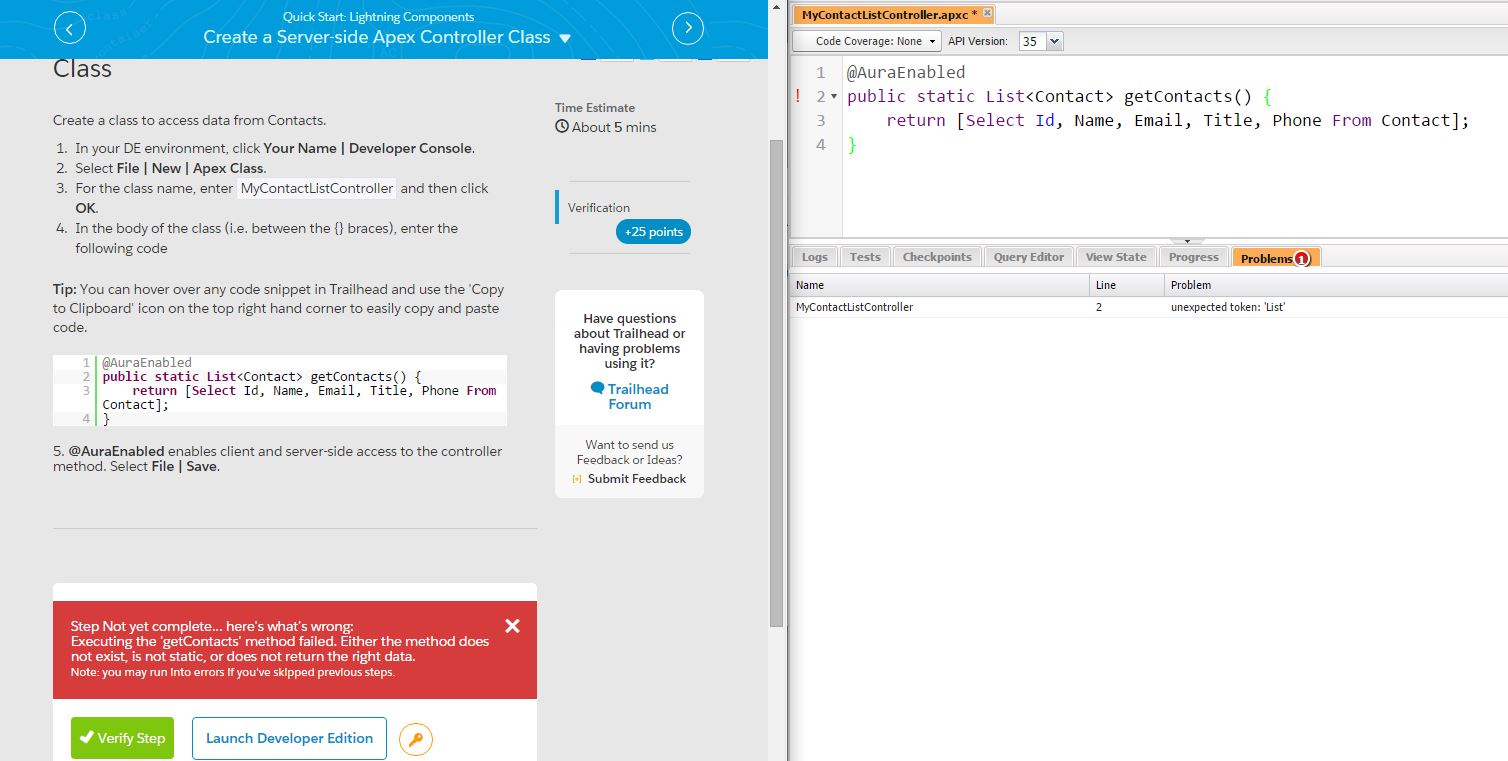Open the Query Editor tab

tap(1028, 257)
